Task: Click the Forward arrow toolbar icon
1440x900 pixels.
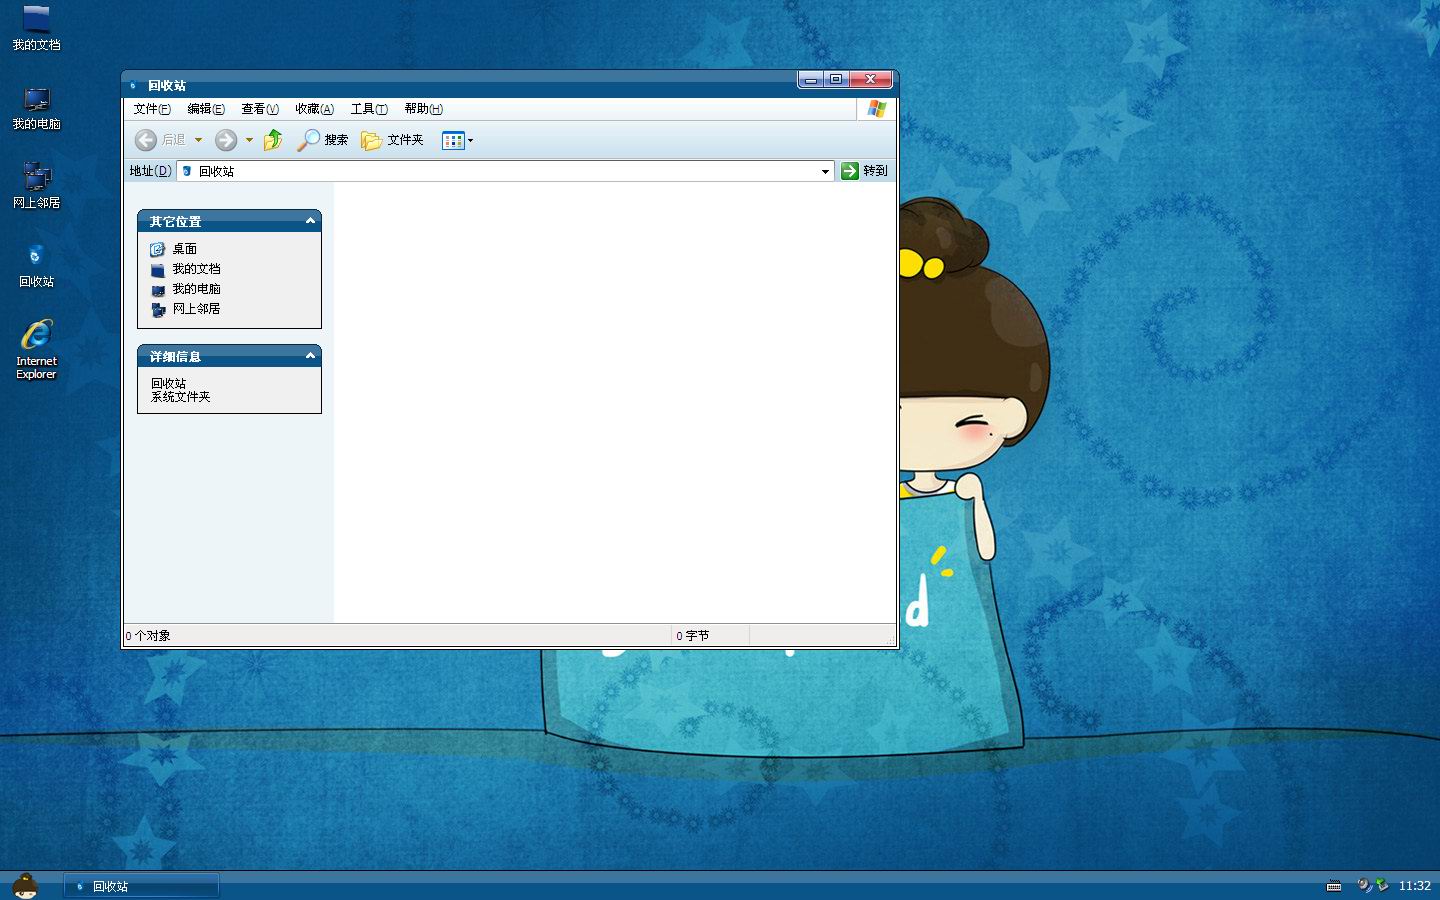Action: coord(227,140)
